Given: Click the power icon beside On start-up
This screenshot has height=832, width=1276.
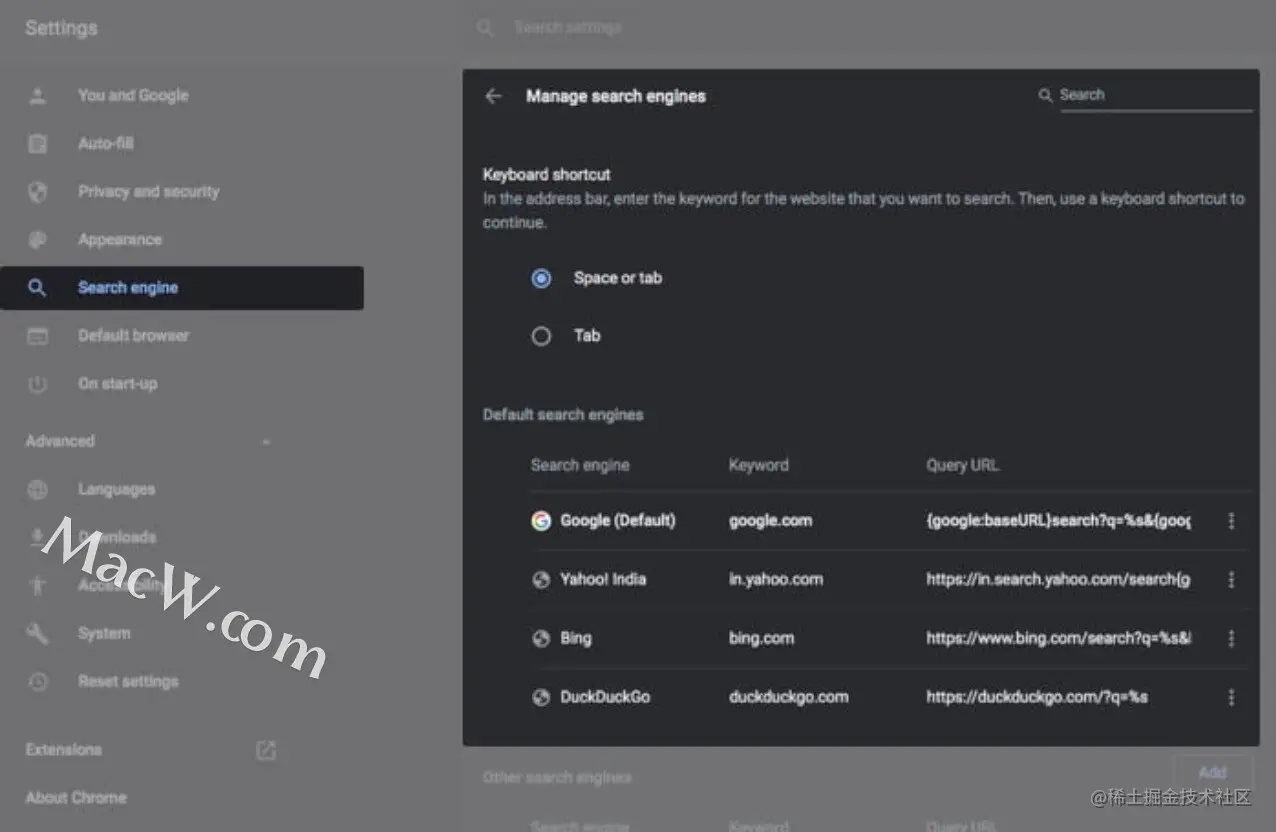Looking at the screenshot, I should pyautogui.click(x=38, y=384).
